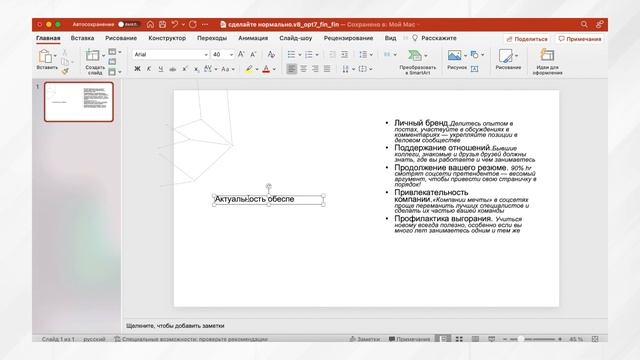
Task: Click the Рисунок (Picture) icon
Action: point(454,55)
